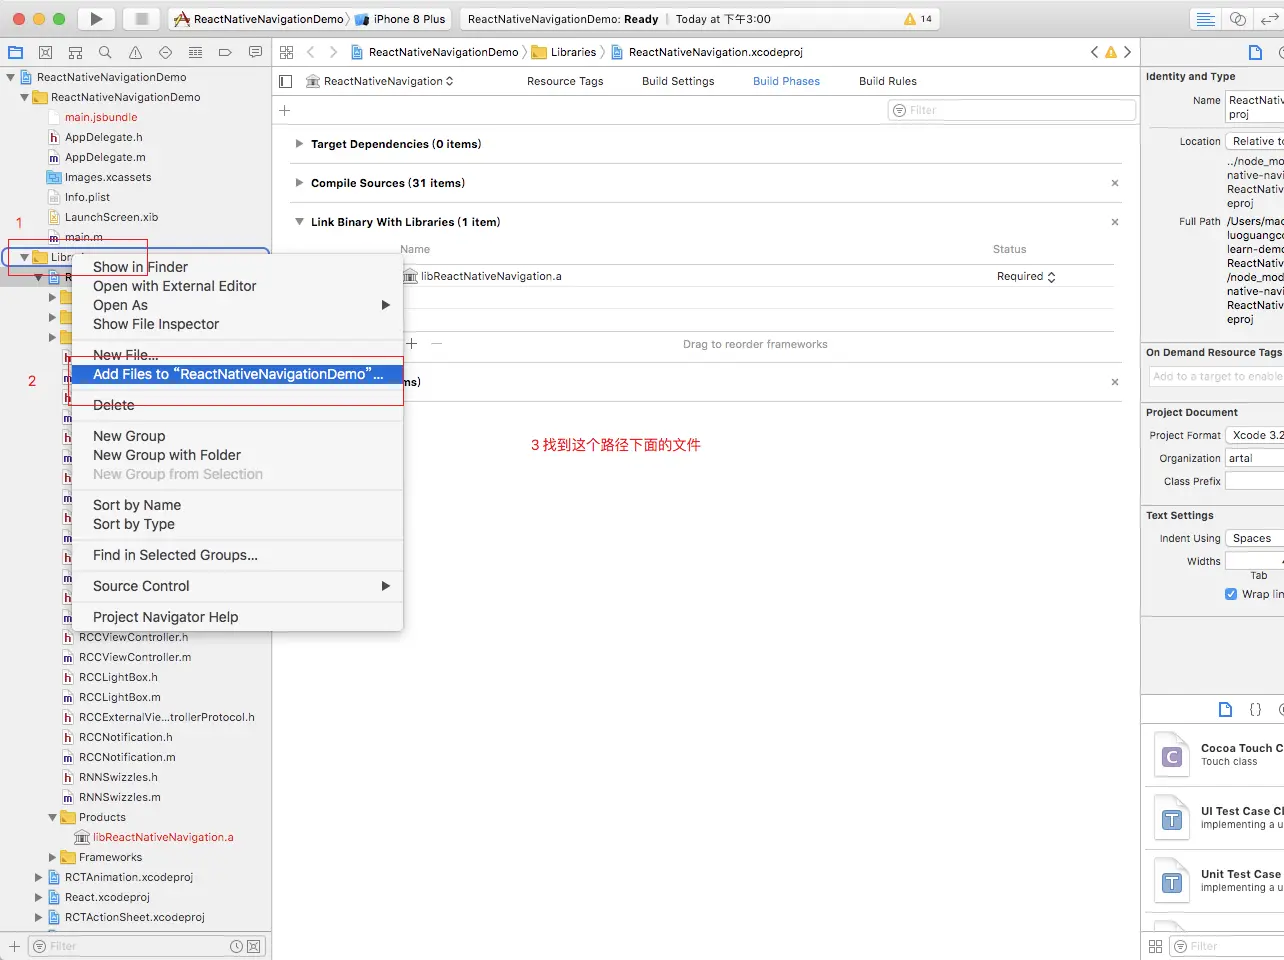Toggle the targets list sidebar icon
1284x960 pixels.
pos(286,81)
